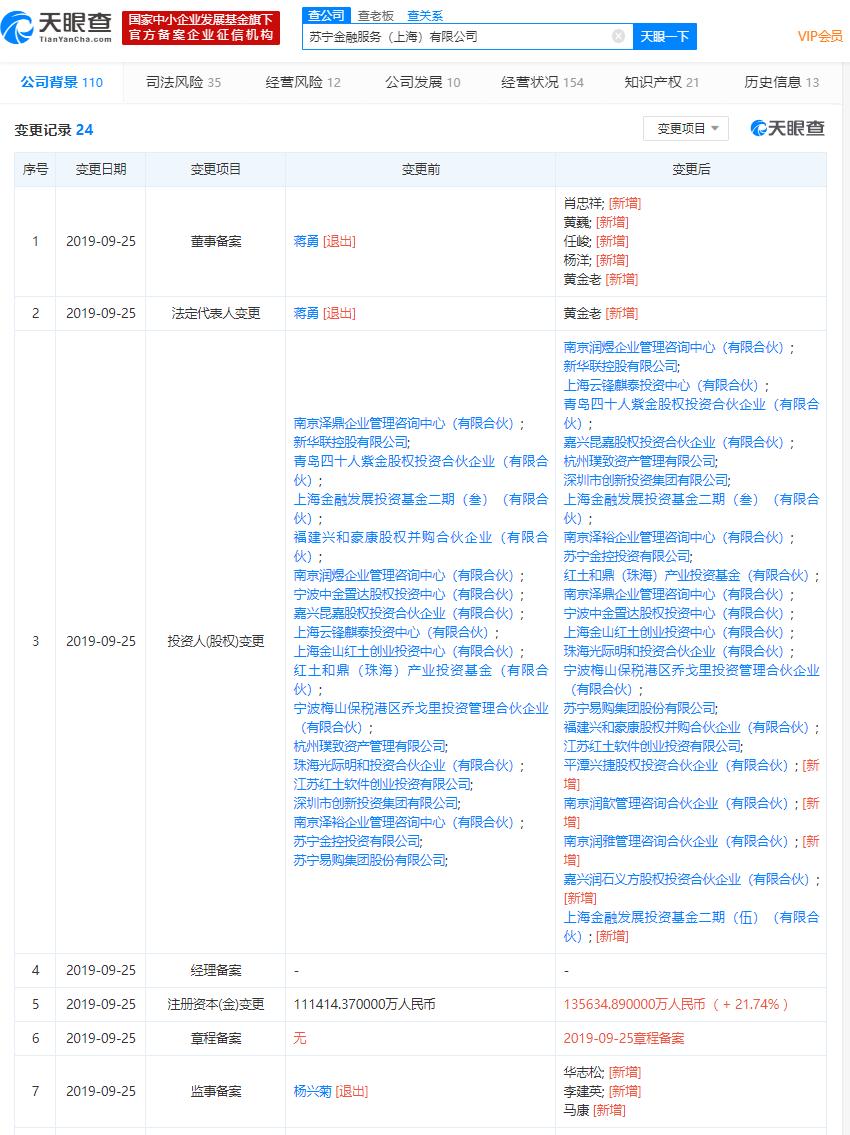Open the VIP会员 link
This screenshot has width=850, height=1135.
tap(820, 36)
